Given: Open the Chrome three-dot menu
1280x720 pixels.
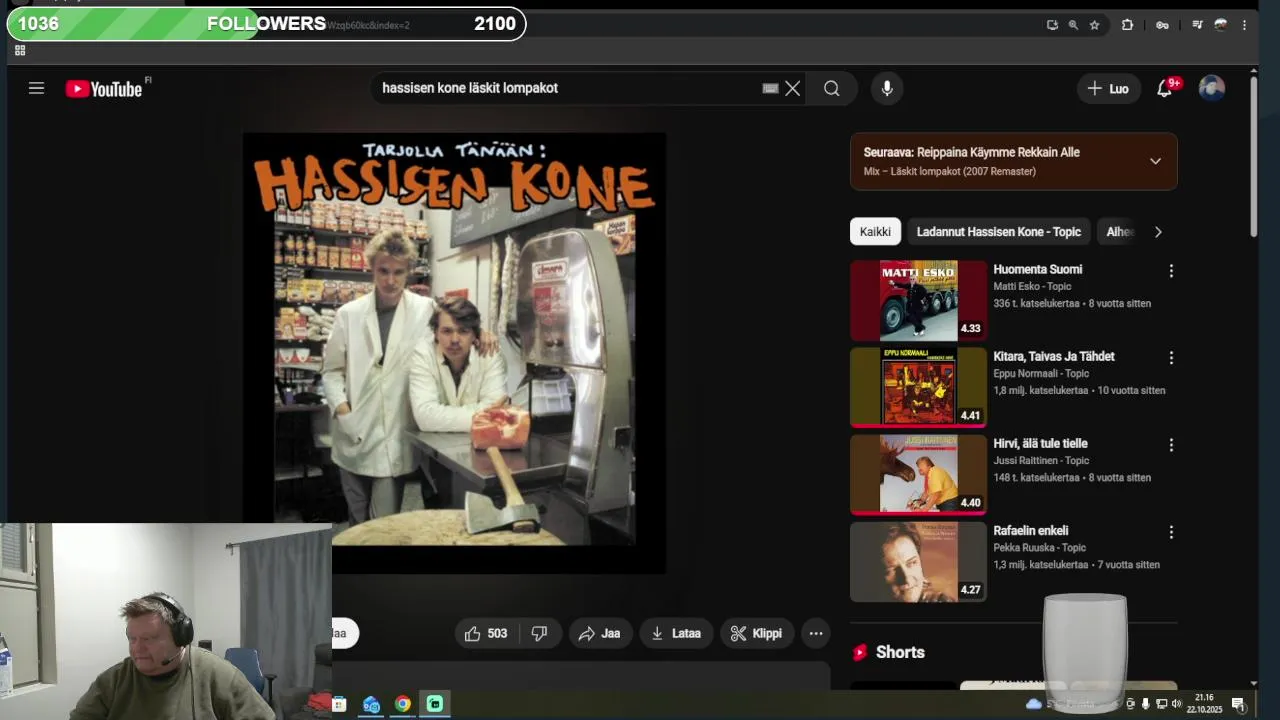Looking at the screenshot, I should (x=1244, y=25).
